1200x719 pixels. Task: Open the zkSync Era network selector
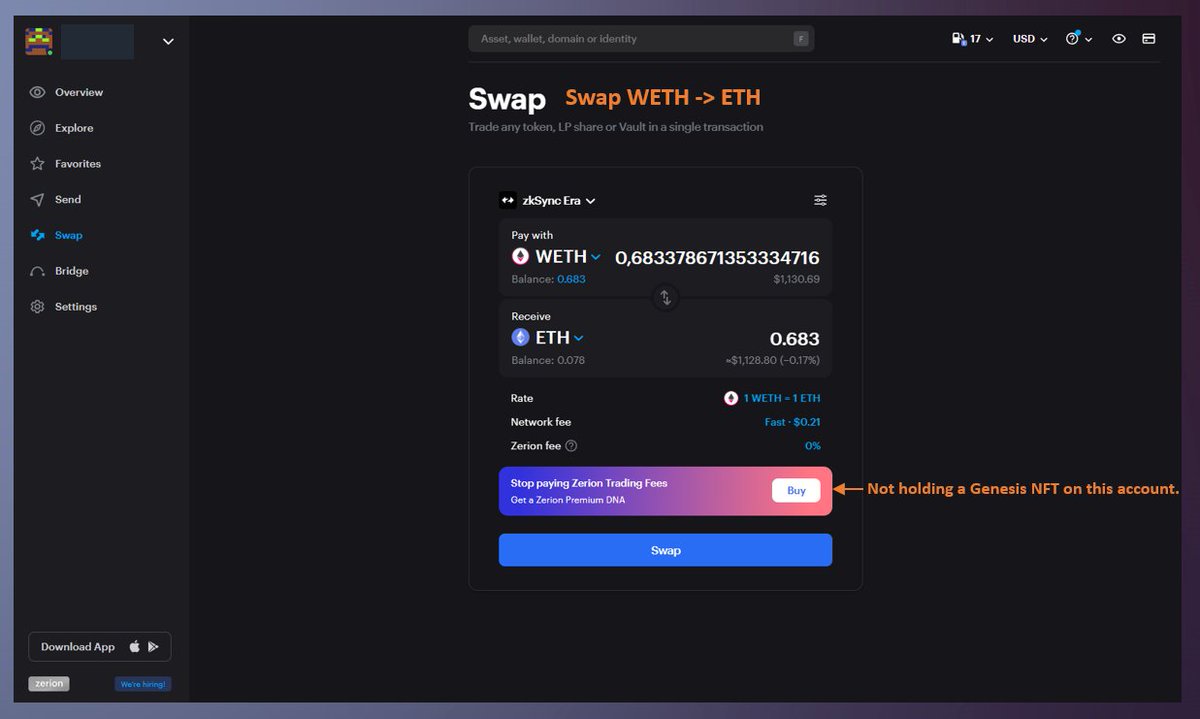click(548, 200)
